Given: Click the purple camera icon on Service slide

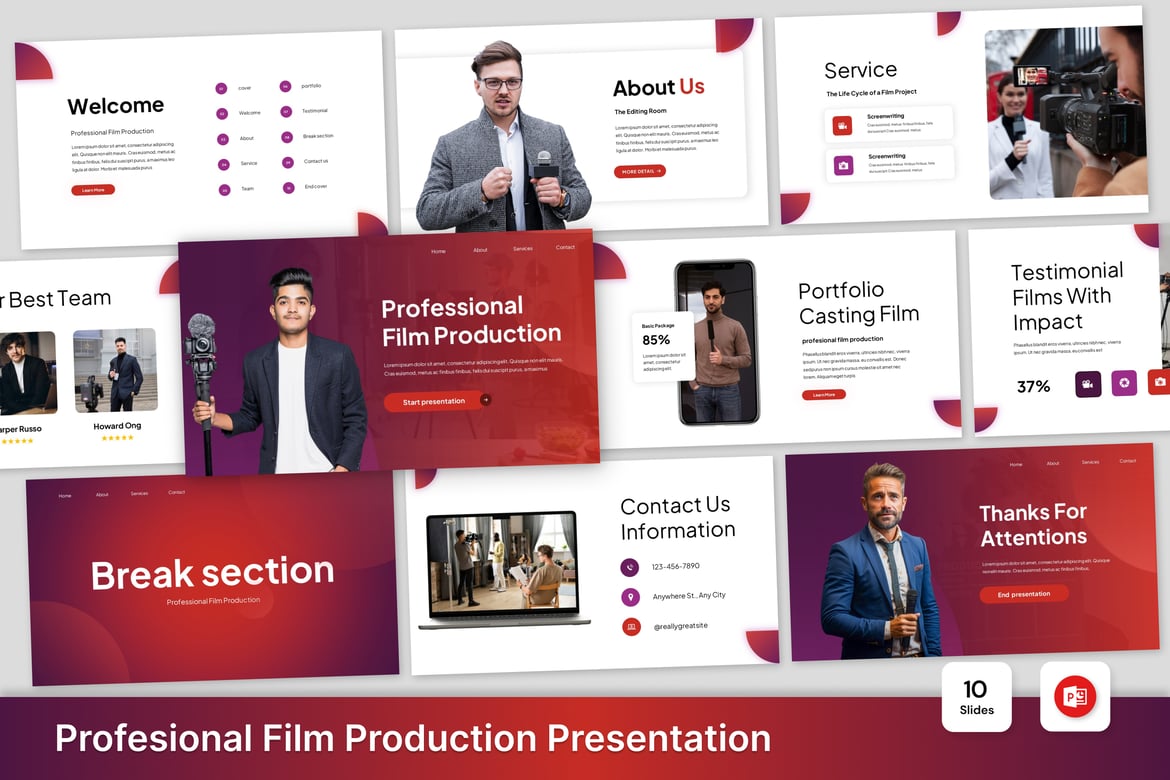Looking at the screenshot, I should click(x=843, y=165).
